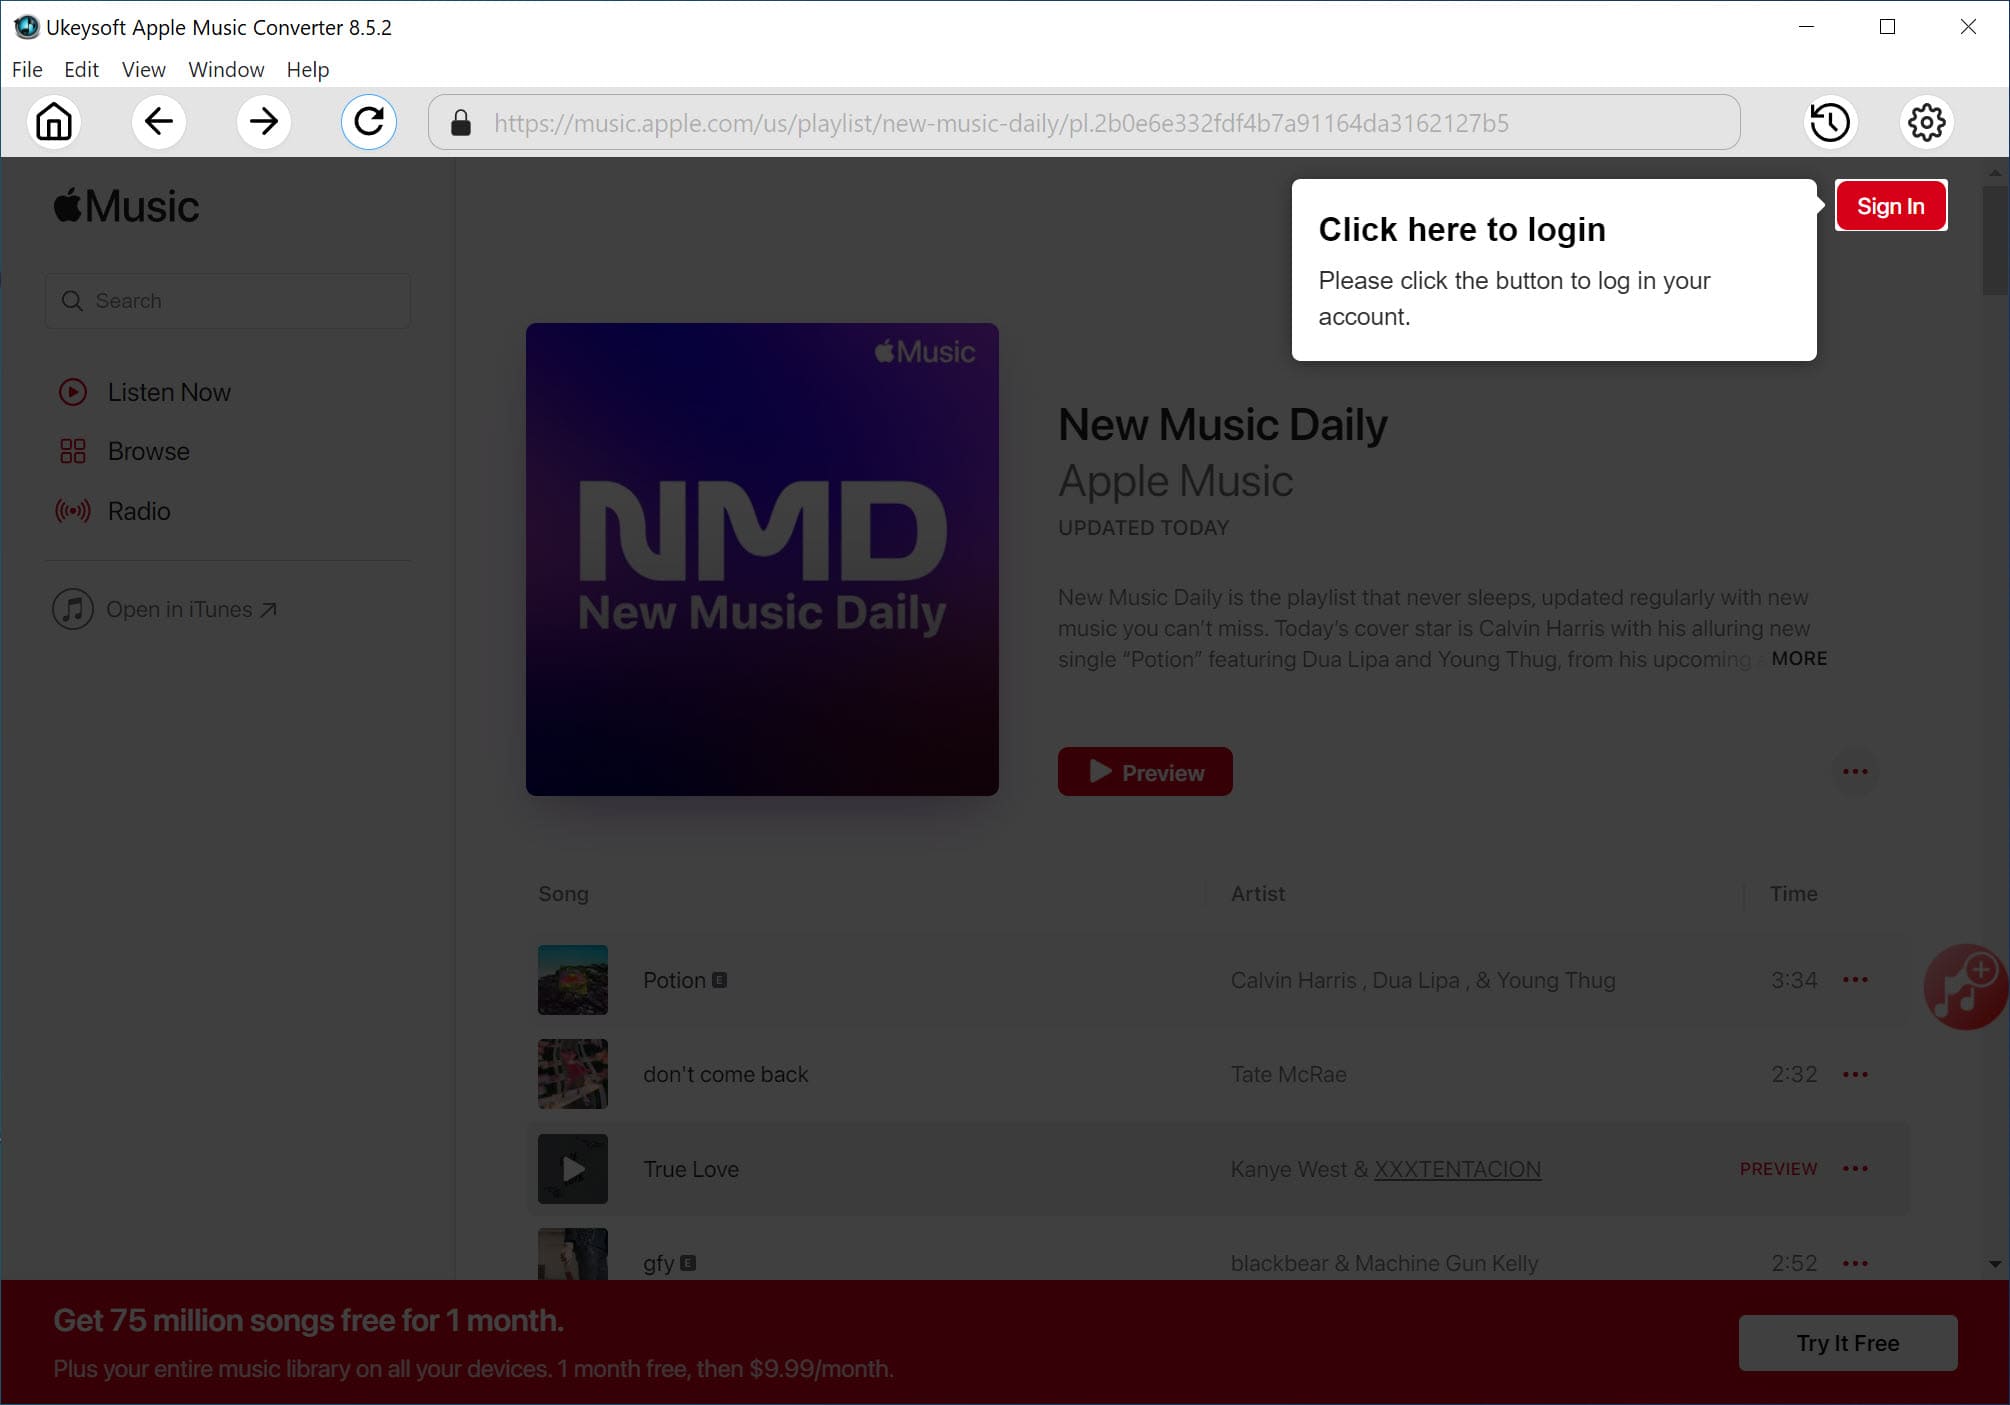Click the Try It Free subscription link
Screen dimensions: 2010x1405
click(1848, 1342)
